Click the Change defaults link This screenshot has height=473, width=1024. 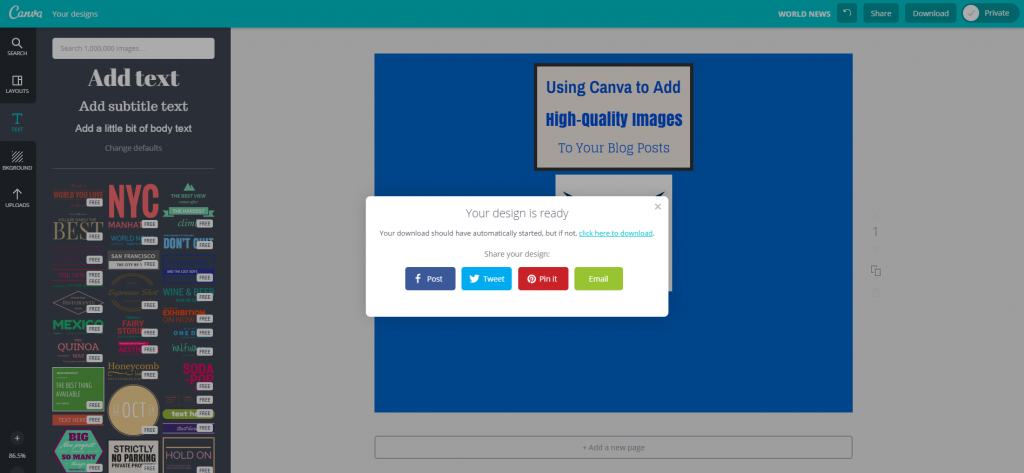(x=133, y=148)
